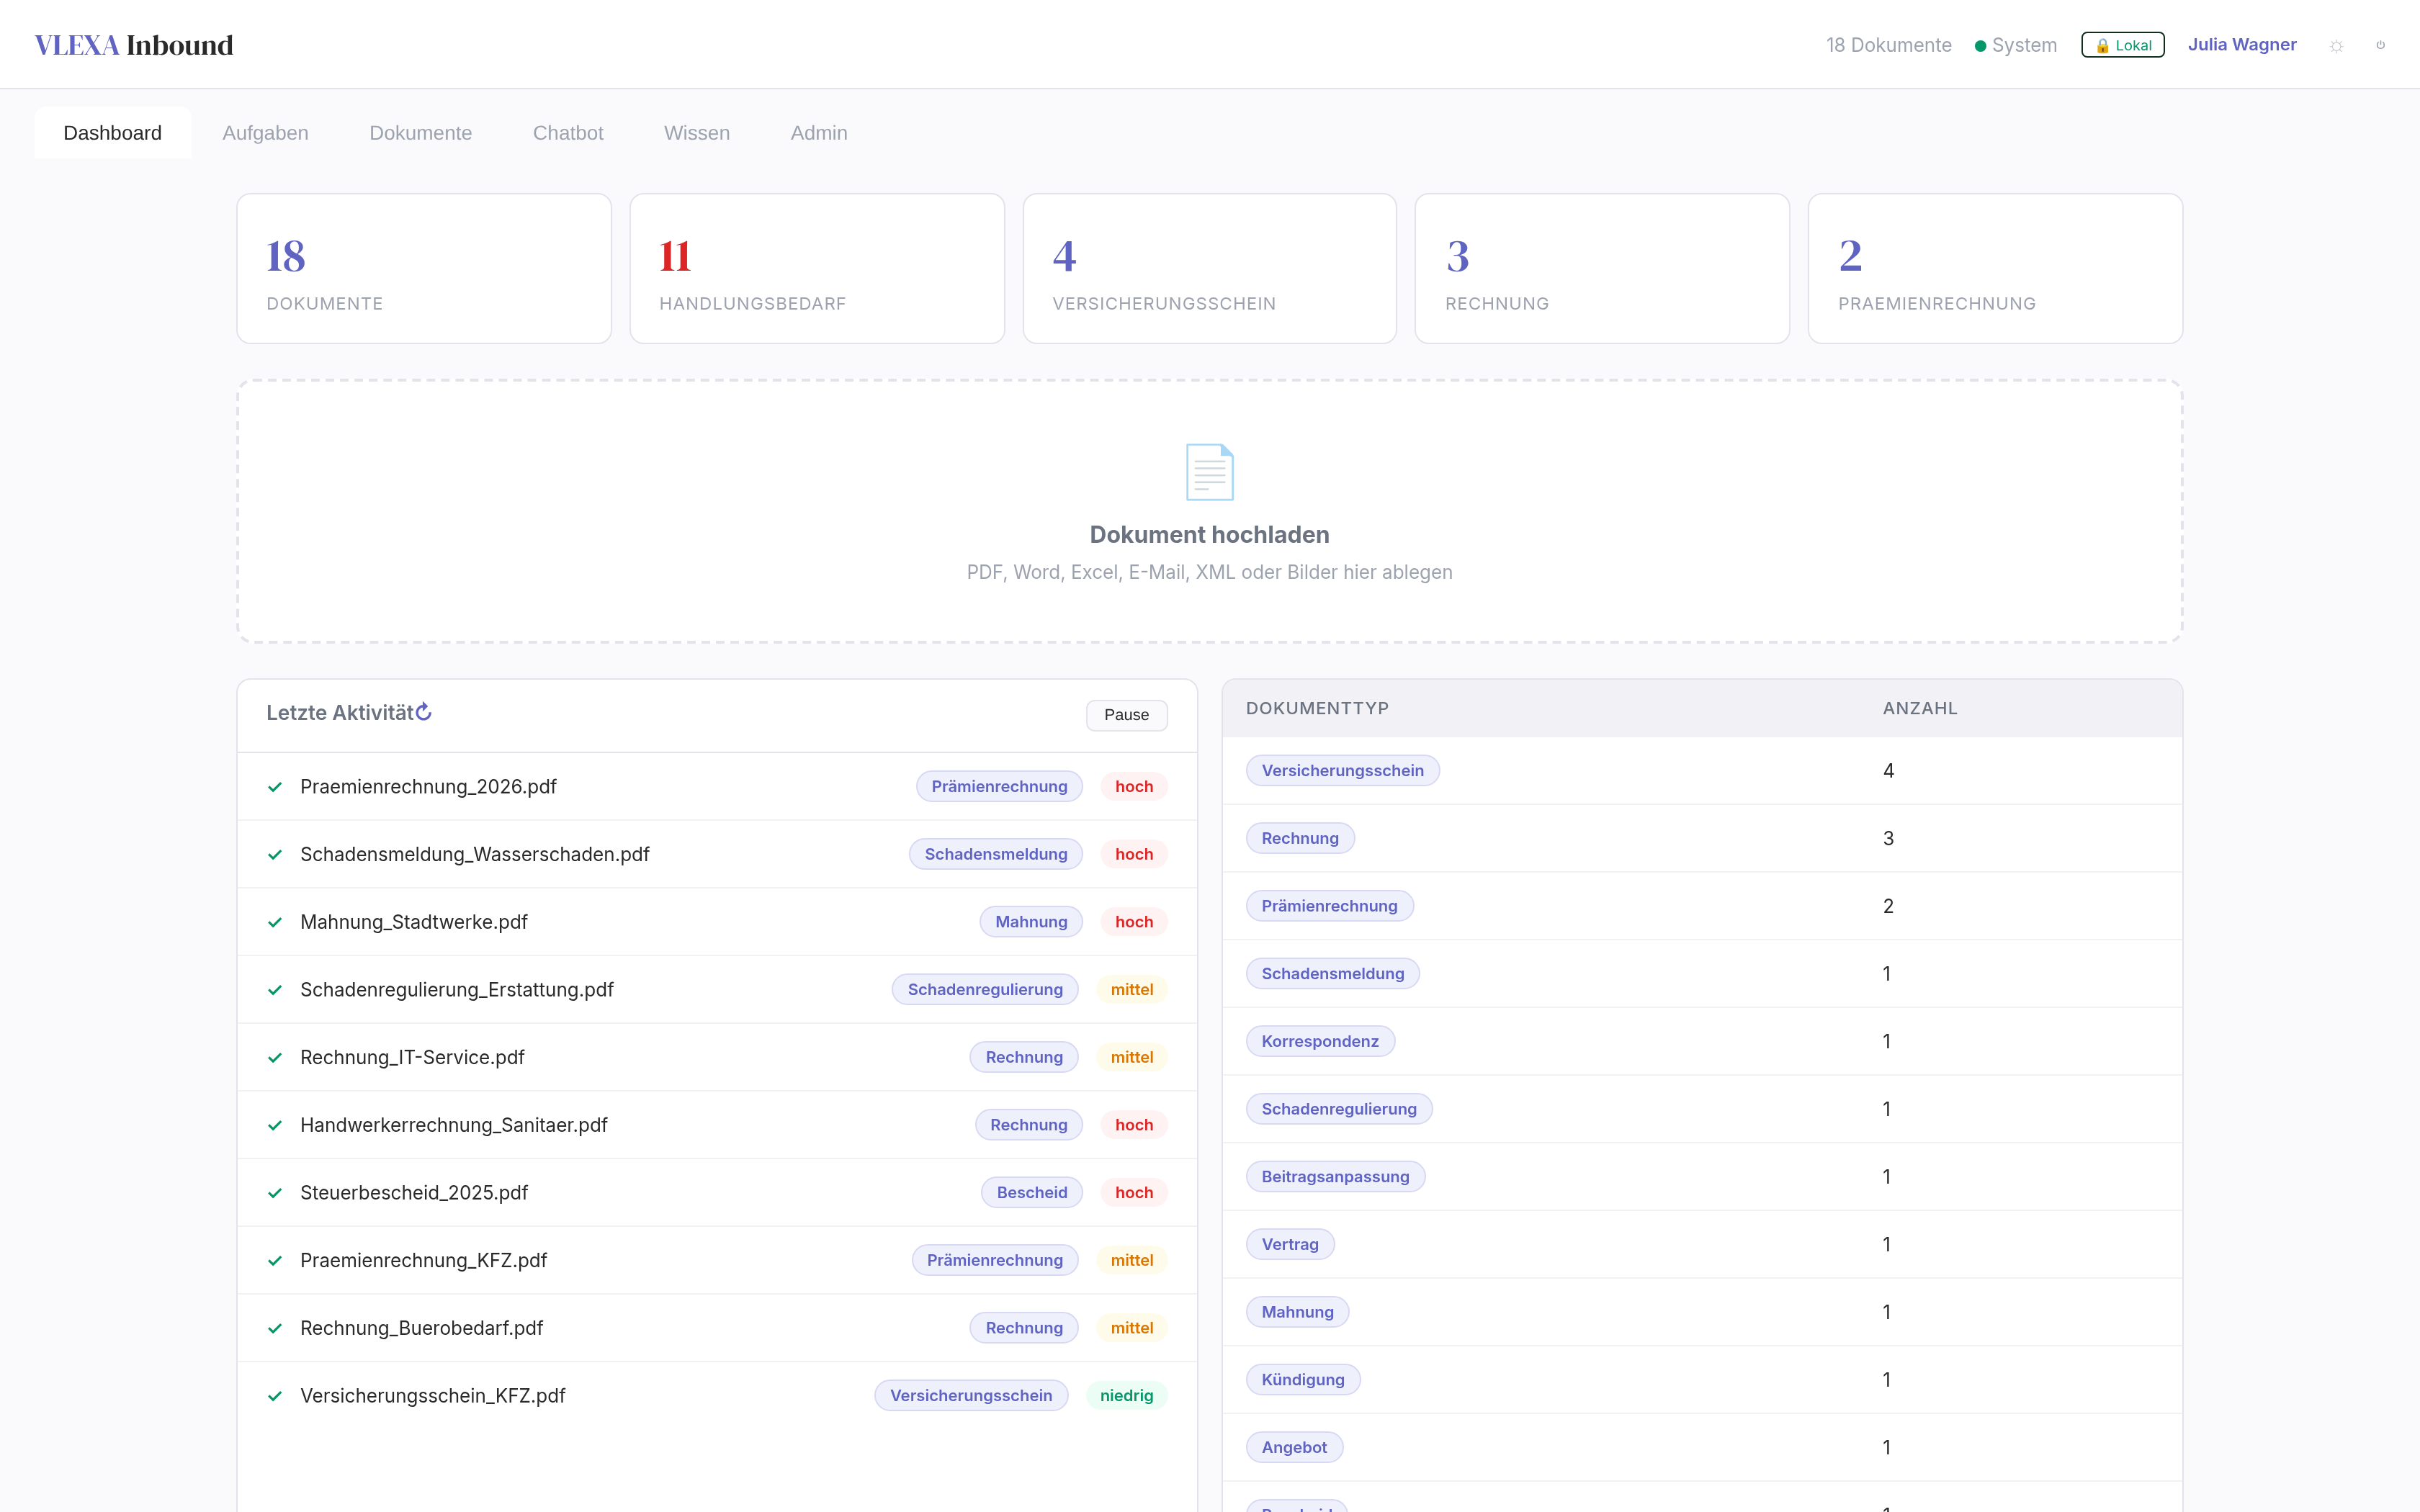Viewport: 2420px width, 1512px height.
Task: Open the Chatbot tab
Action: click(x=568, y=133)
